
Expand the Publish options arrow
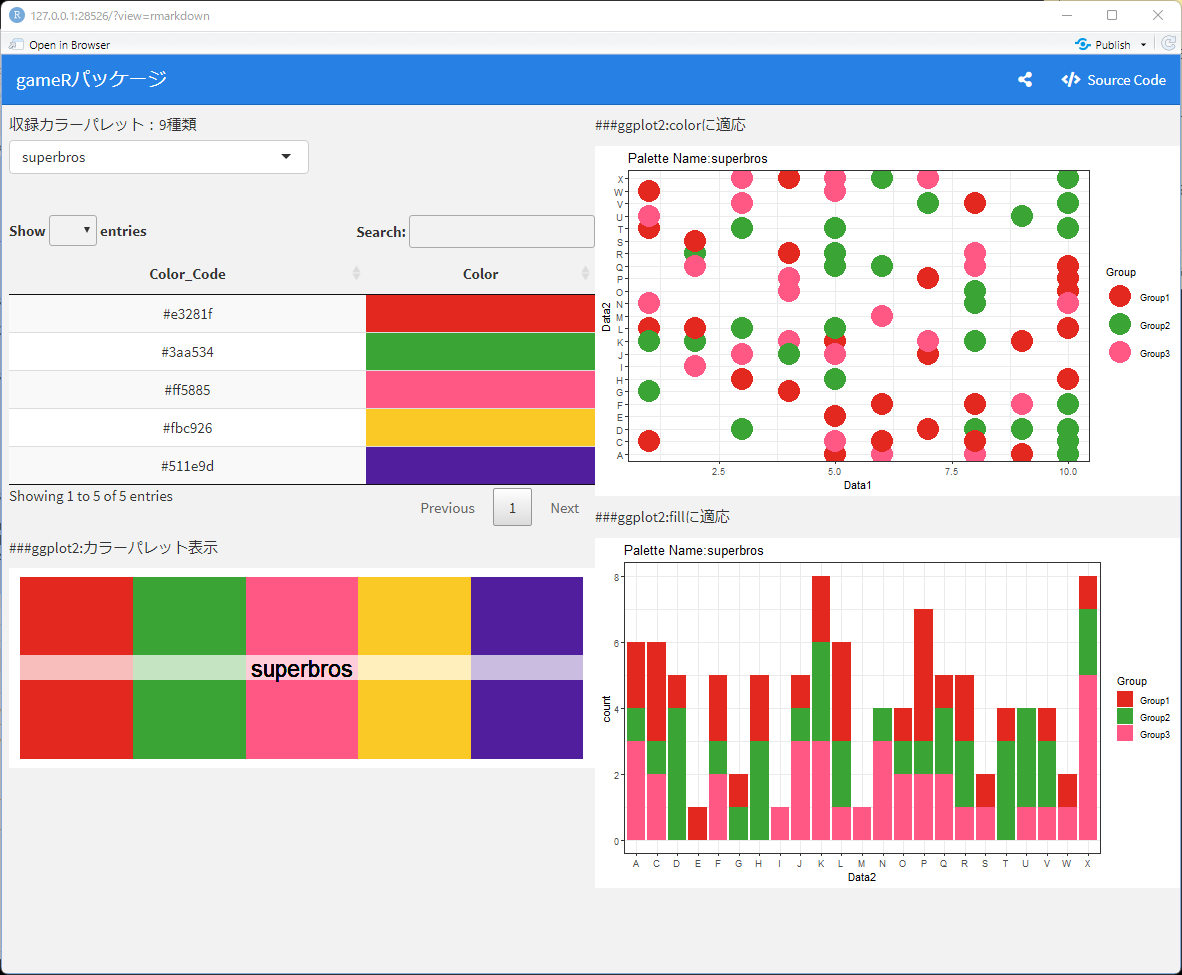(1143, 44)
